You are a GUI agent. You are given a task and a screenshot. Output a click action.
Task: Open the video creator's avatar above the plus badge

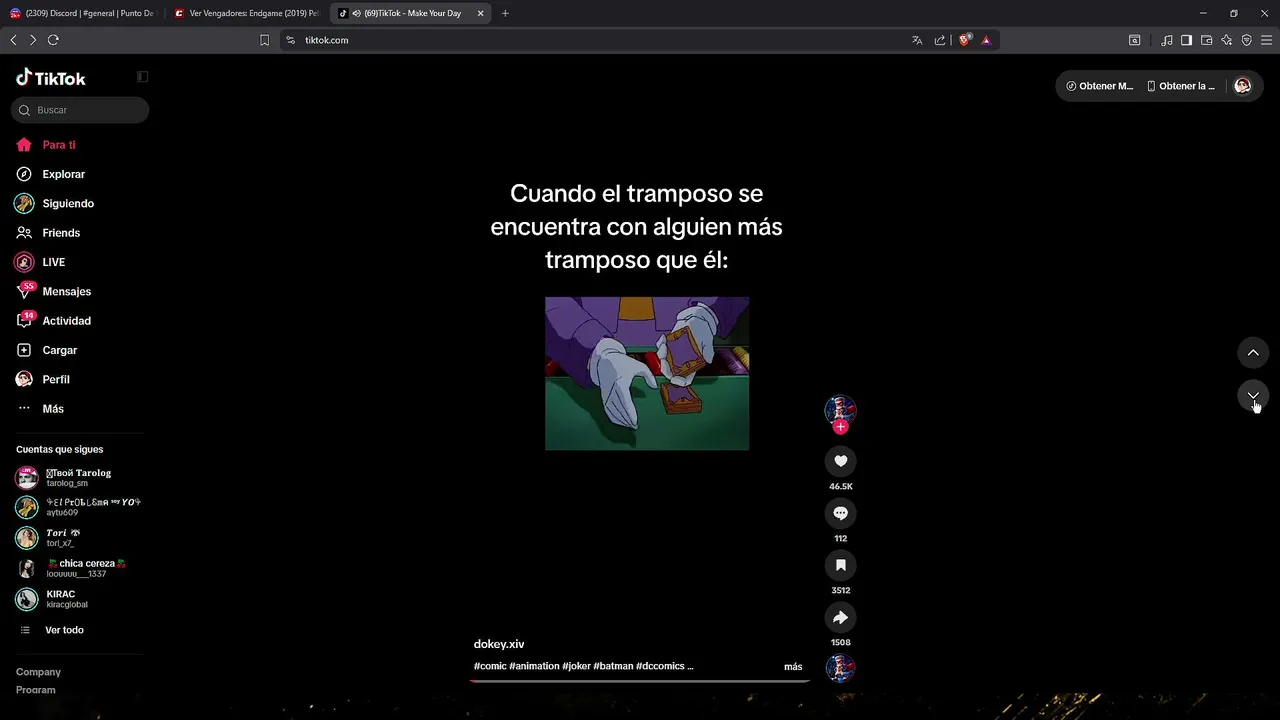pyautogui.click(x=840, y=409)
